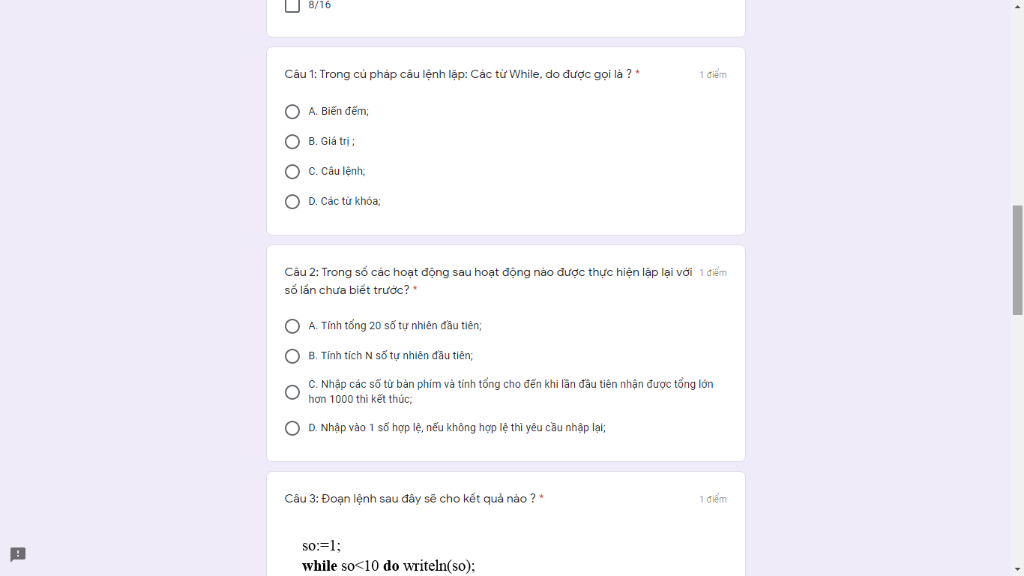Choose option D. Các từ khóa

click(292, 202)
